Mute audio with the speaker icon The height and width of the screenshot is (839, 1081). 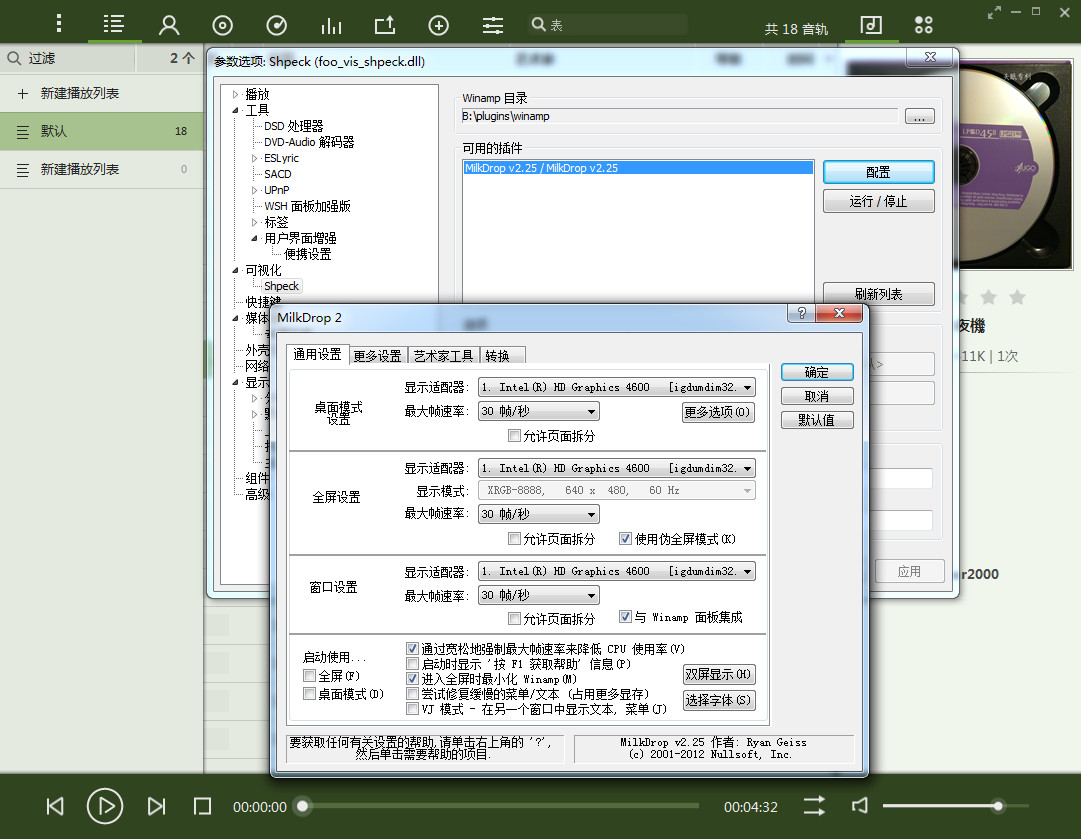click(860, 805)
